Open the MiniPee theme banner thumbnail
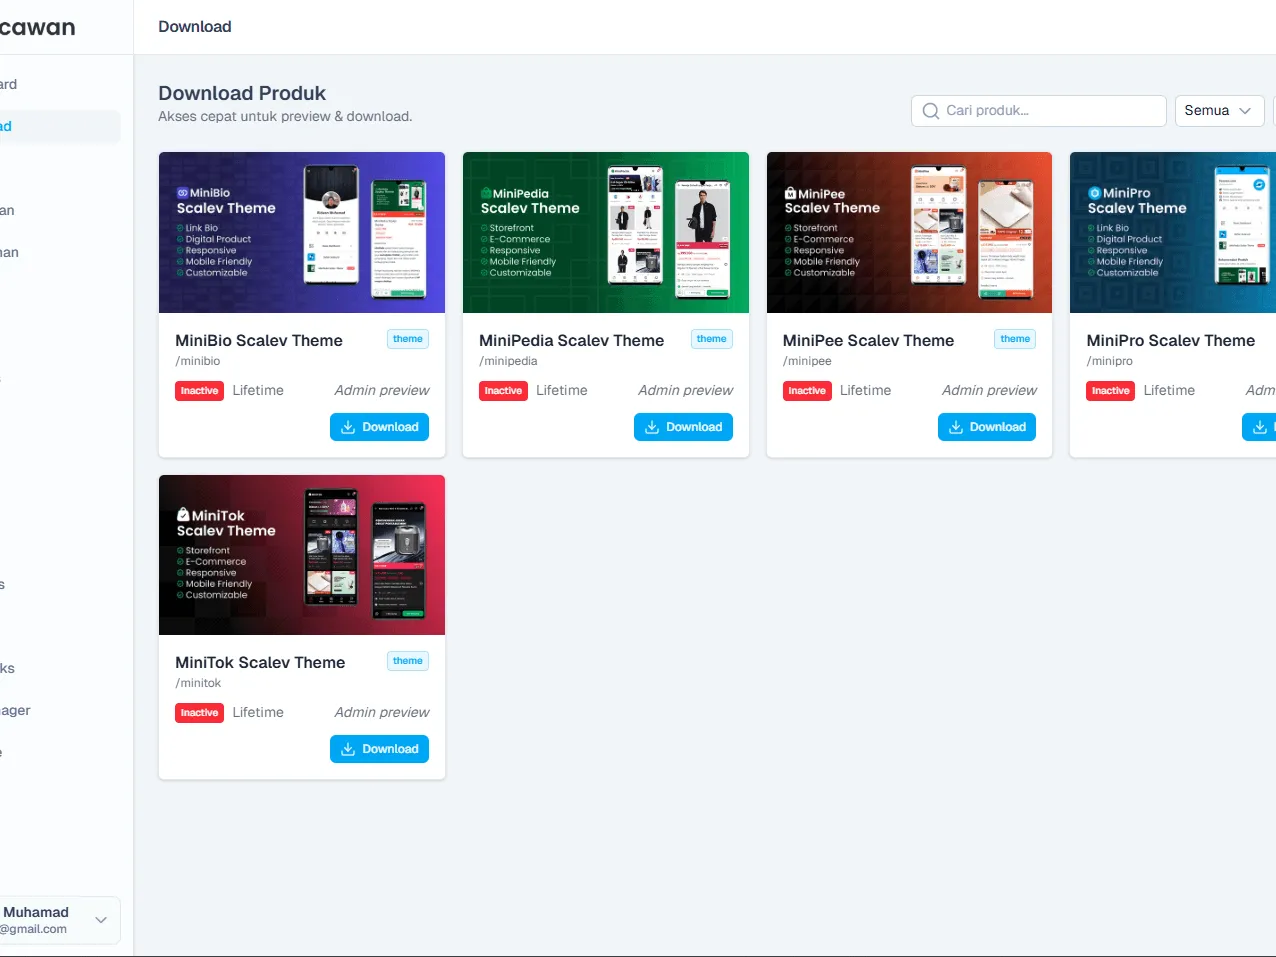The height and width of the screenshot is (957, 1276). [x=909, y=232]
